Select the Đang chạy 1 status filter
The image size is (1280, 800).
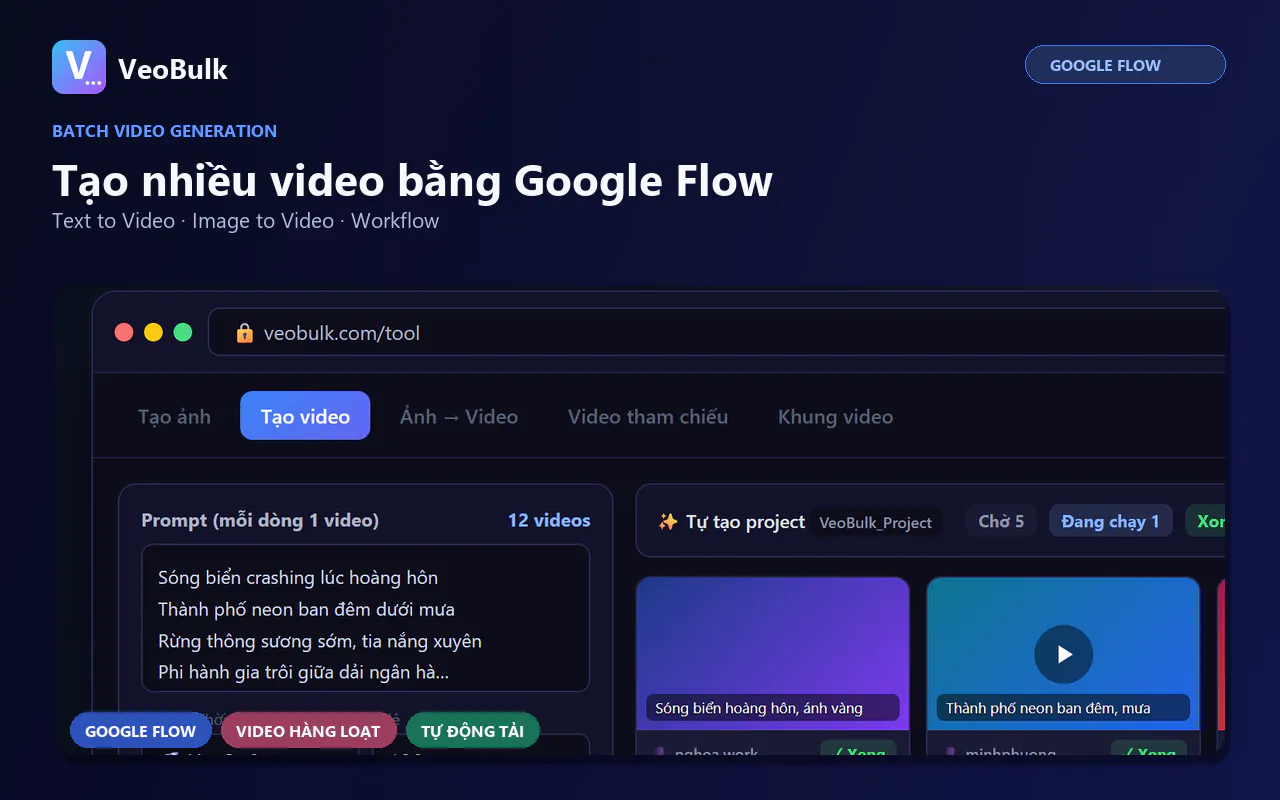coord(1110,521)
